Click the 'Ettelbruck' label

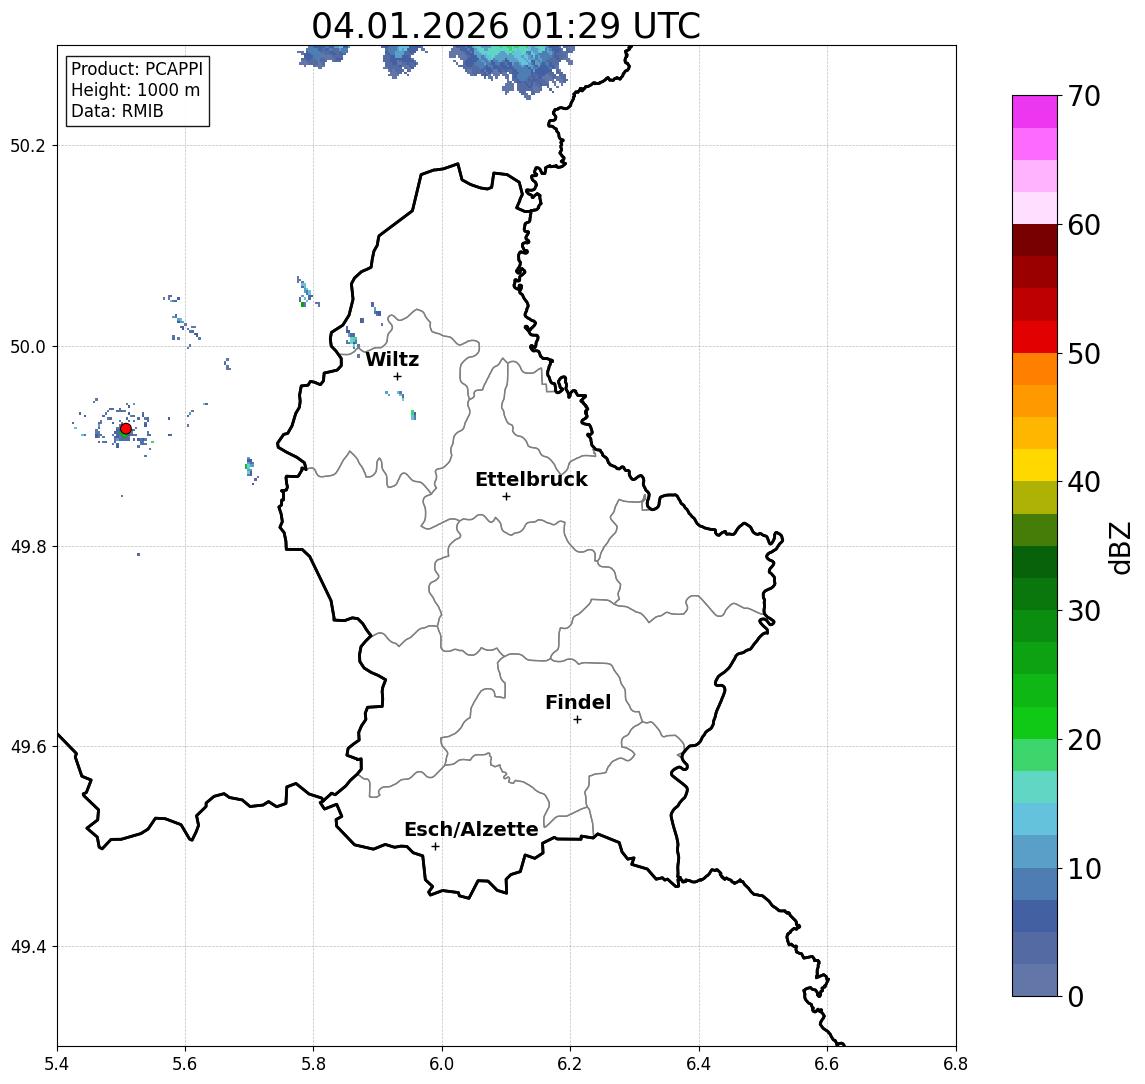tap(531, 479)
